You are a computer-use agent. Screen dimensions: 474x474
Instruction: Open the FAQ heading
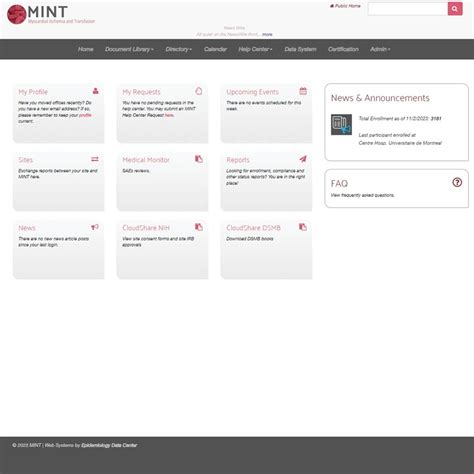tap(339, 183)
